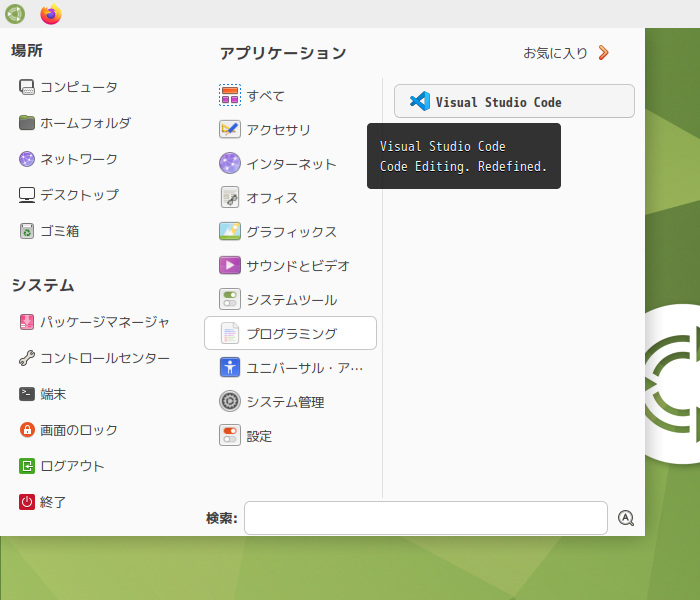Select the プログラミング category
Image resolution: width=700 pixels, height=600 pixels.
click(290, 333)
